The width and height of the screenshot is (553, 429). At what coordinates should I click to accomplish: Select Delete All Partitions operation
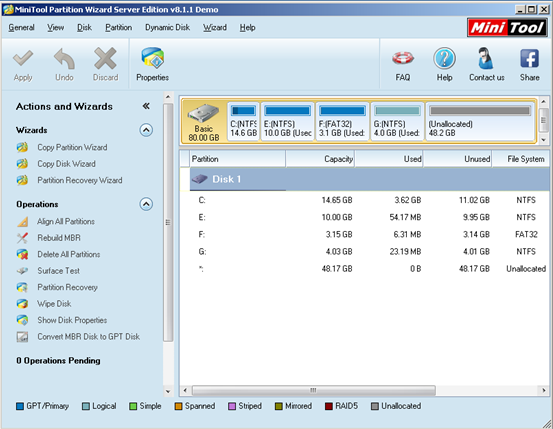[68, 254]
